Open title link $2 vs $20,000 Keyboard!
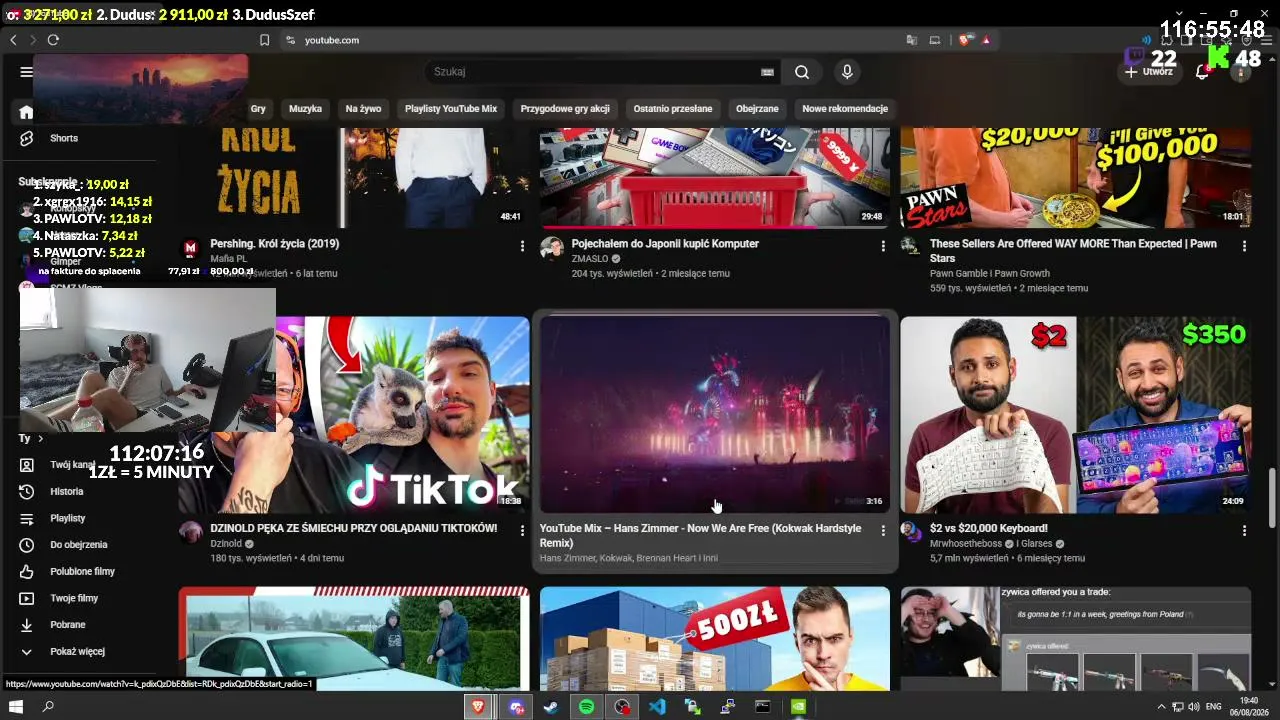 pos(989,528)
